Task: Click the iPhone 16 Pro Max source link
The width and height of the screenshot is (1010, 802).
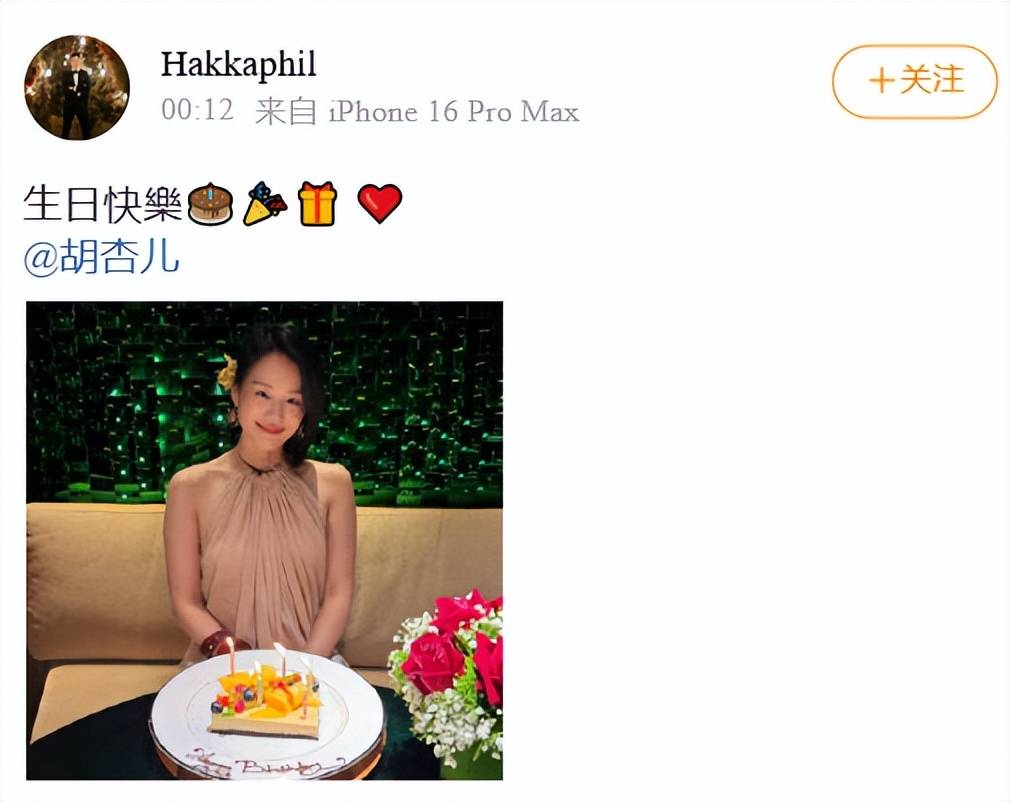Action: tap(453, 111)
